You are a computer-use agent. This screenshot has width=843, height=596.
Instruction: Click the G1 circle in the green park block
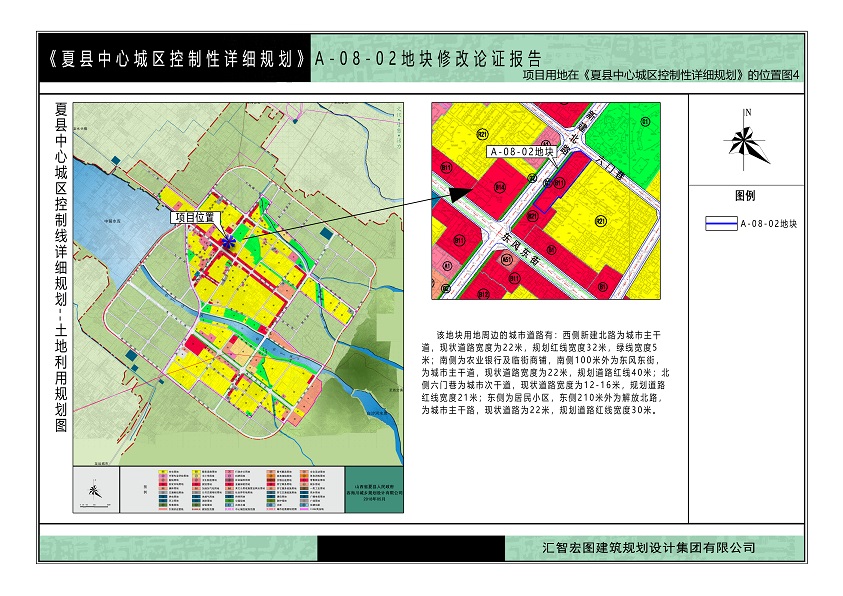[x=645, y=122]
